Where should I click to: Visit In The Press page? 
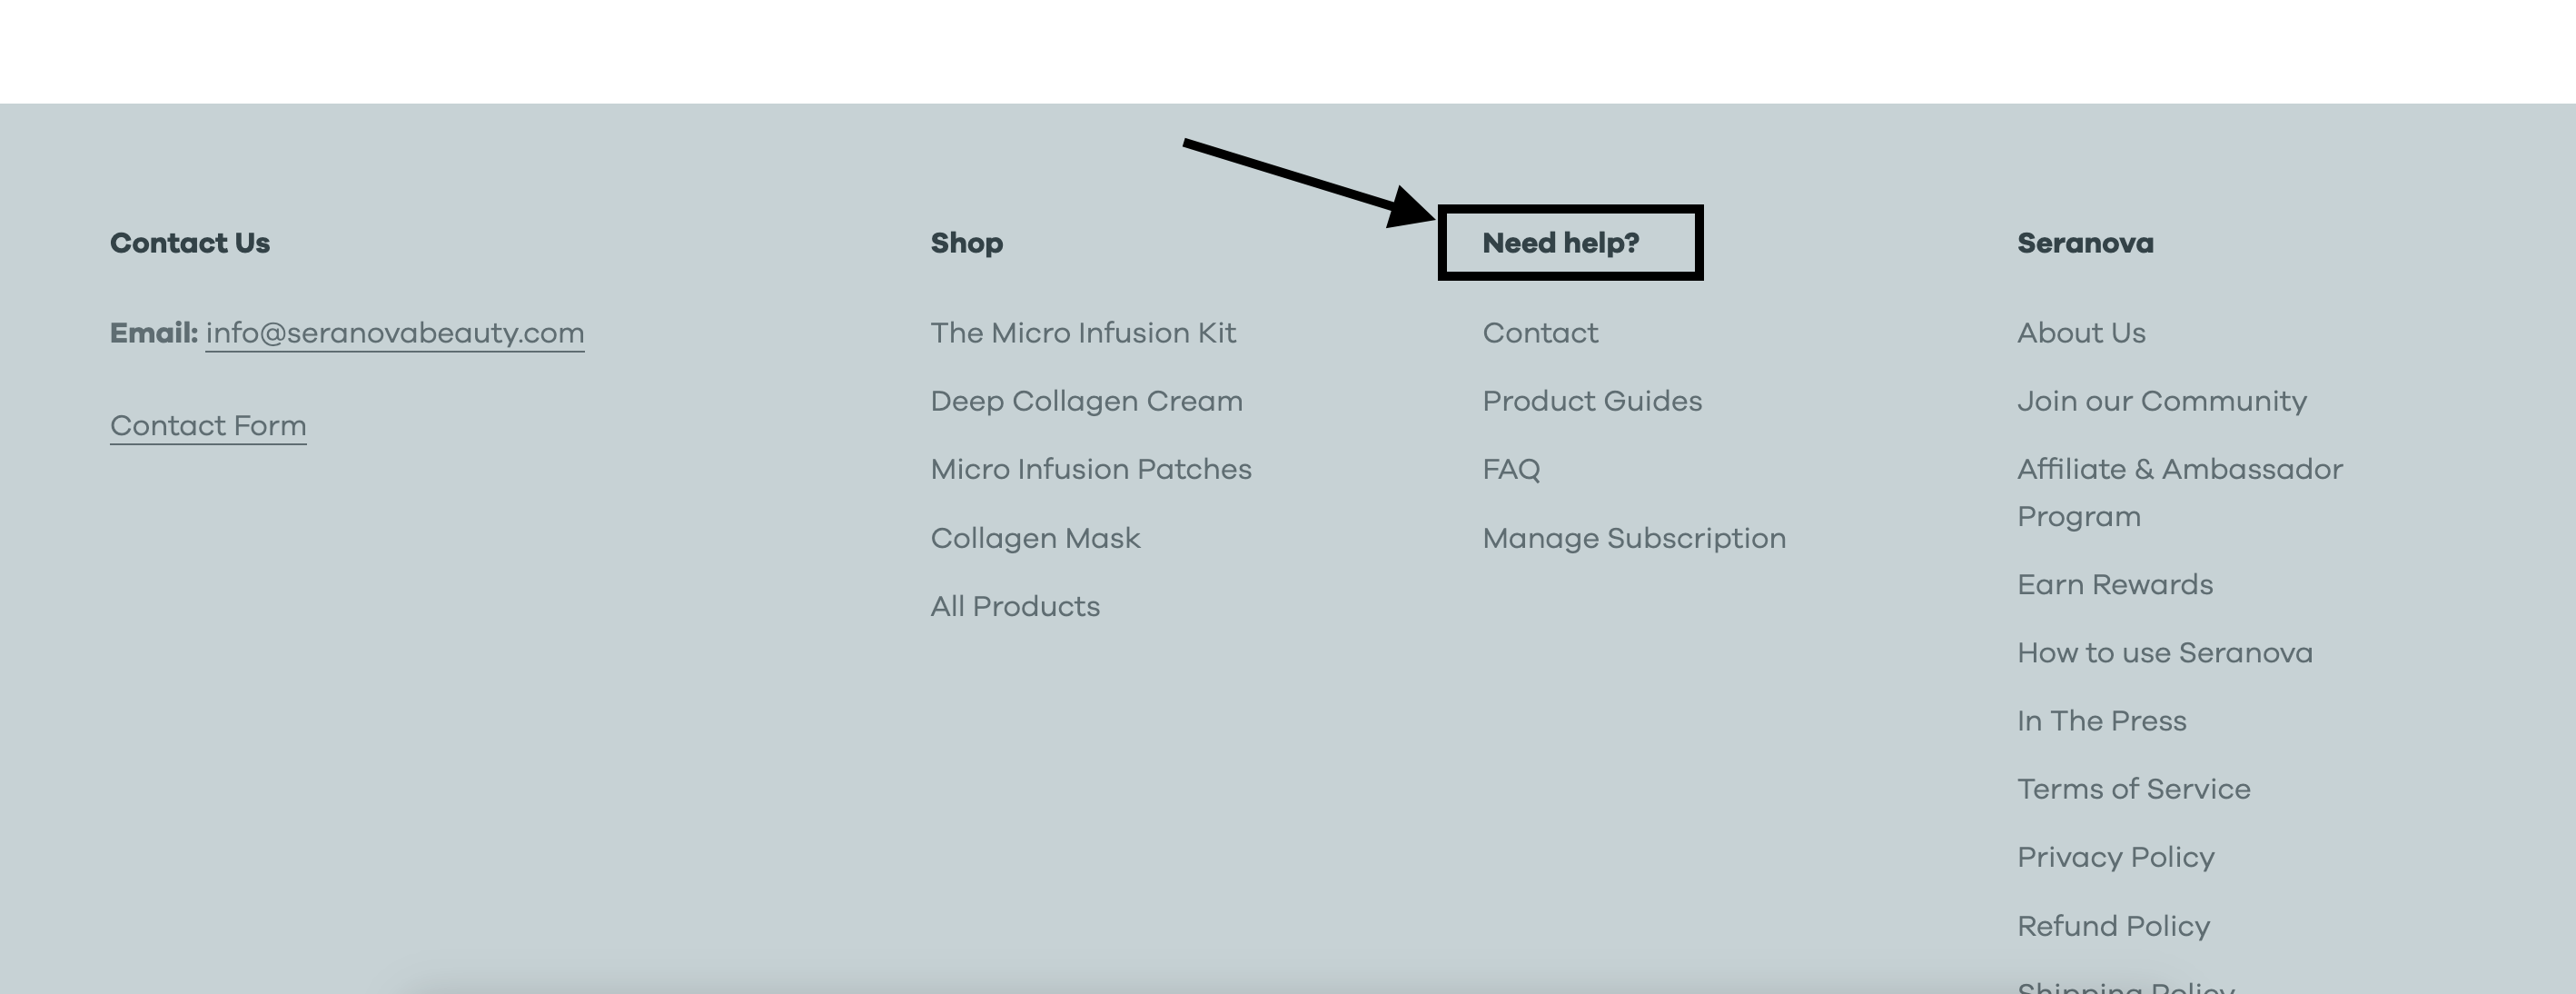pyautogui.click(x=2102, y=721)
